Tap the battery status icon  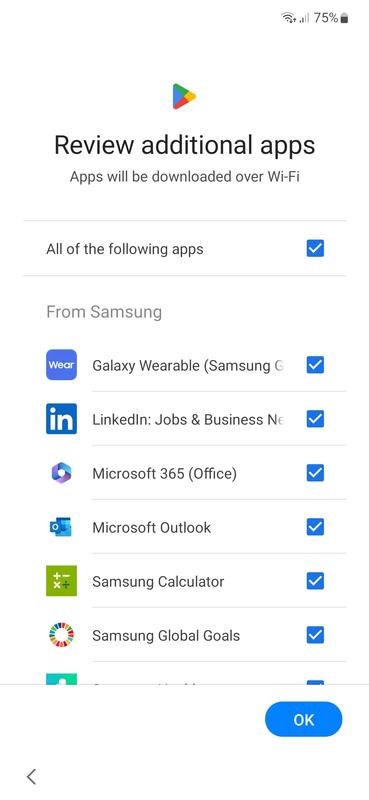345,18
